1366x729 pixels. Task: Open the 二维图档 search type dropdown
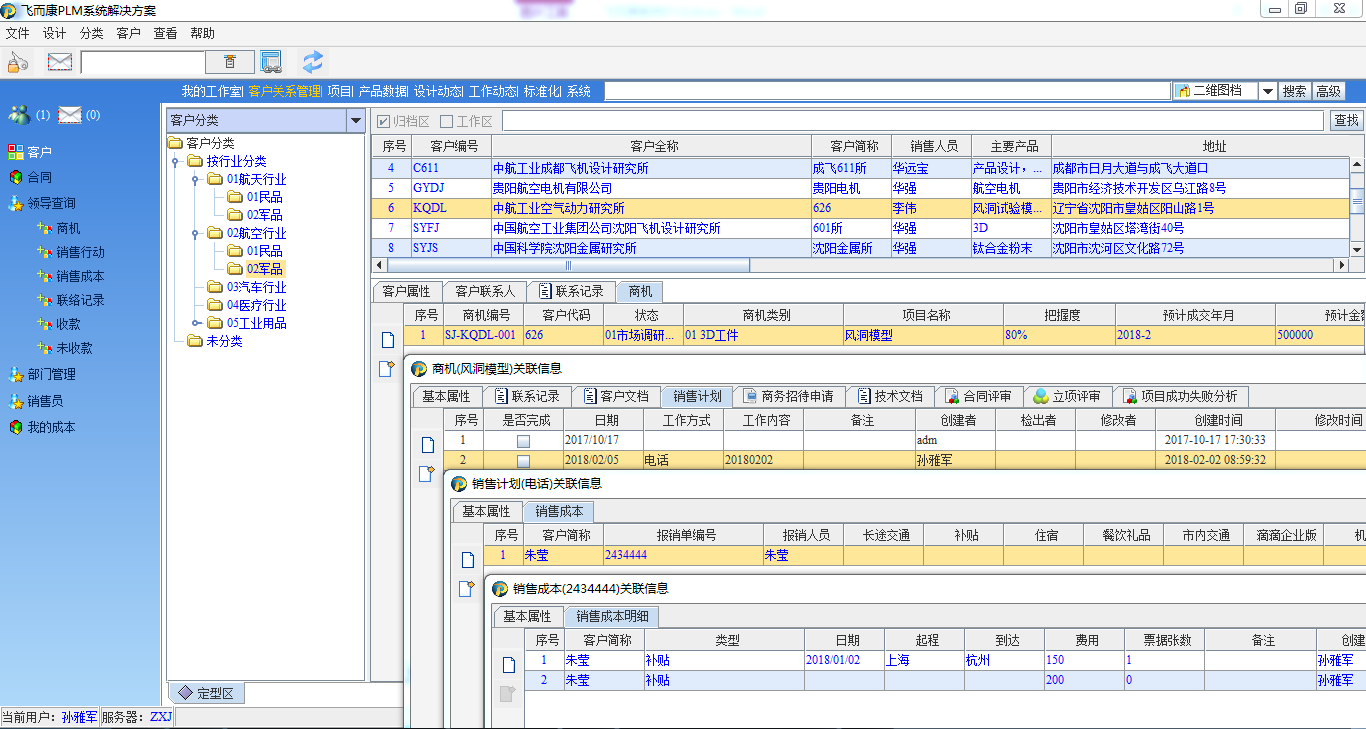1267,91
